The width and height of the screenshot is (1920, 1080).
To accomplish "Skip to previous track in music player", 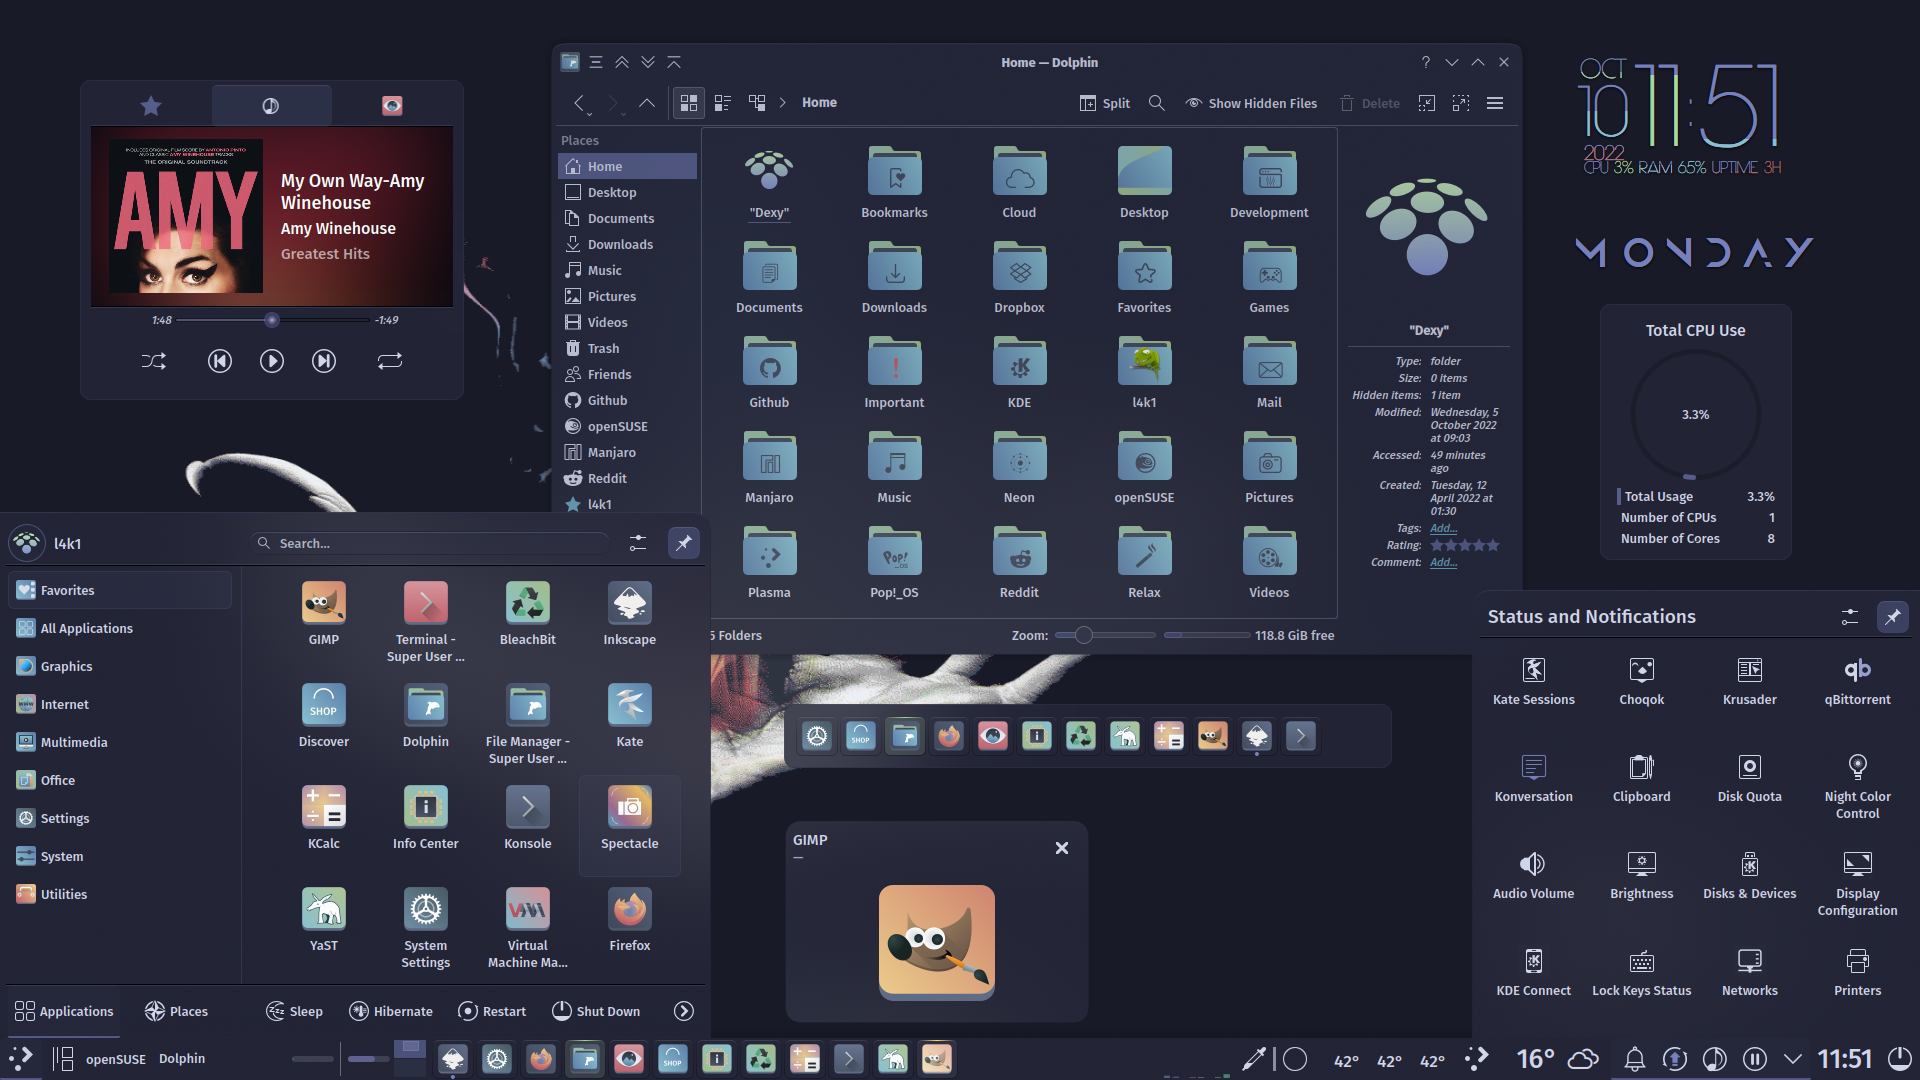I will tap(220, 361).
